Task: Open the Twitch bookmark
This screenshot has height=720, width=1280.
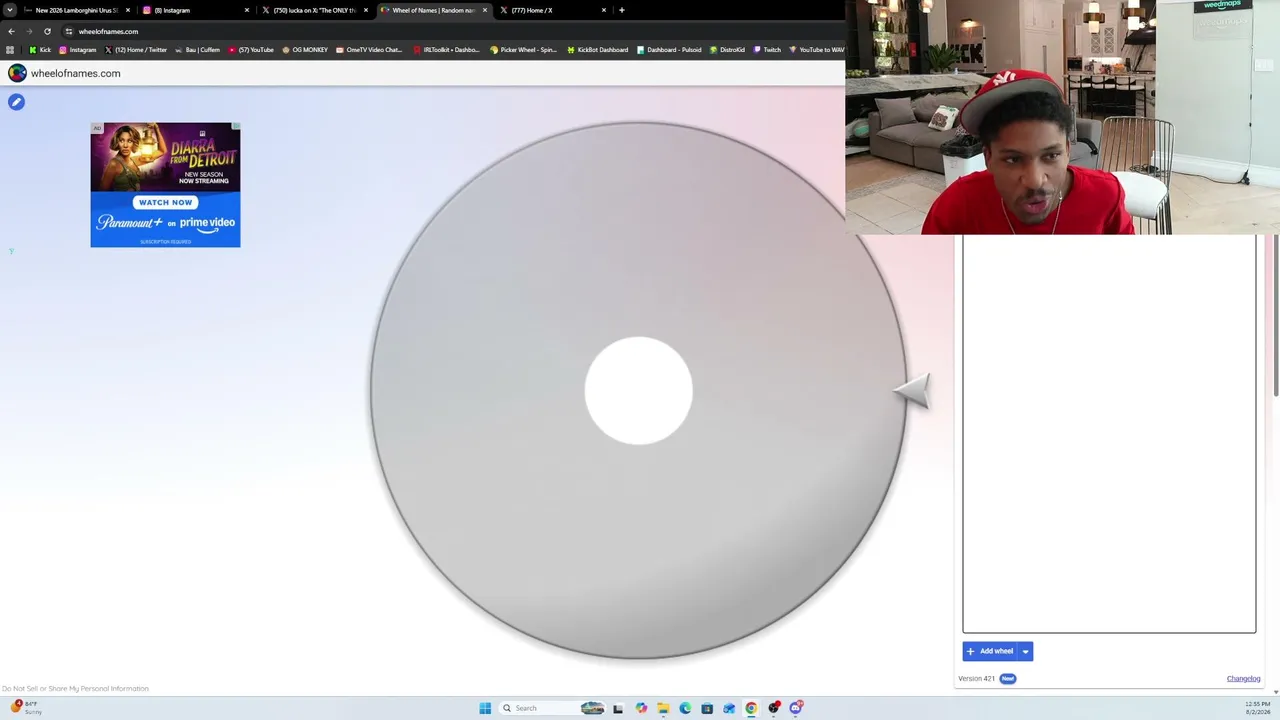Action: (767, 50)
